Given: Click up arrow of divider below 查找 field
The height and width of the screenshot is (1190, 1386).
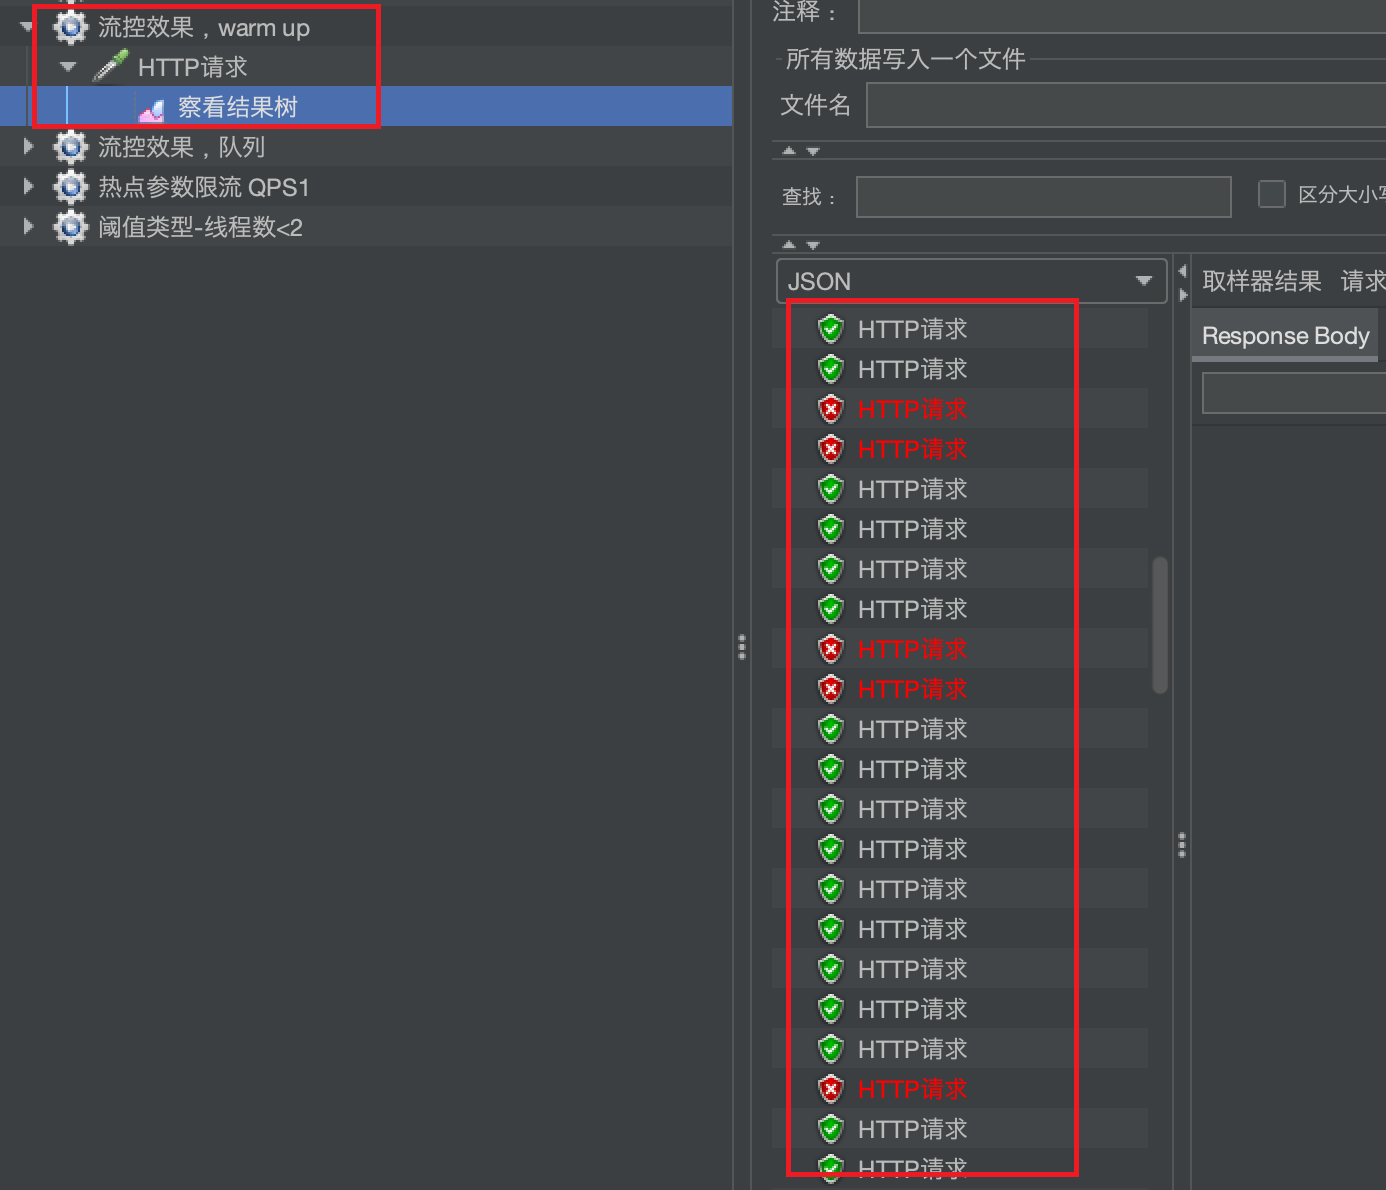Looking at the screenshot, I should tap(789, 244).
